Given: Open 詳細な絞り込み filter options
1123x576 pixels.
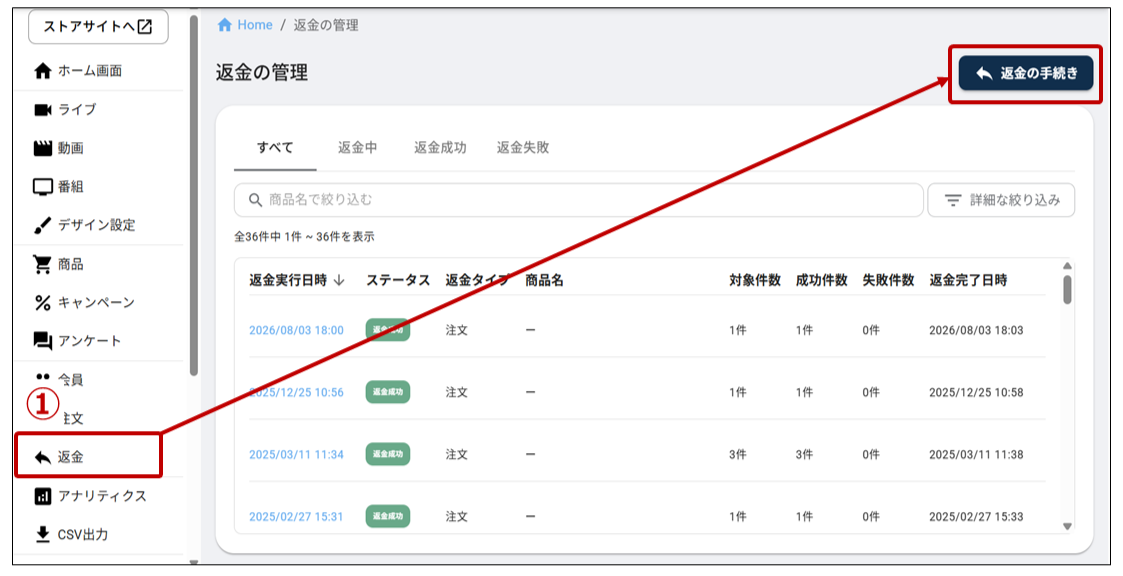Looking at the screenshot, I should tap(1001, 201).
